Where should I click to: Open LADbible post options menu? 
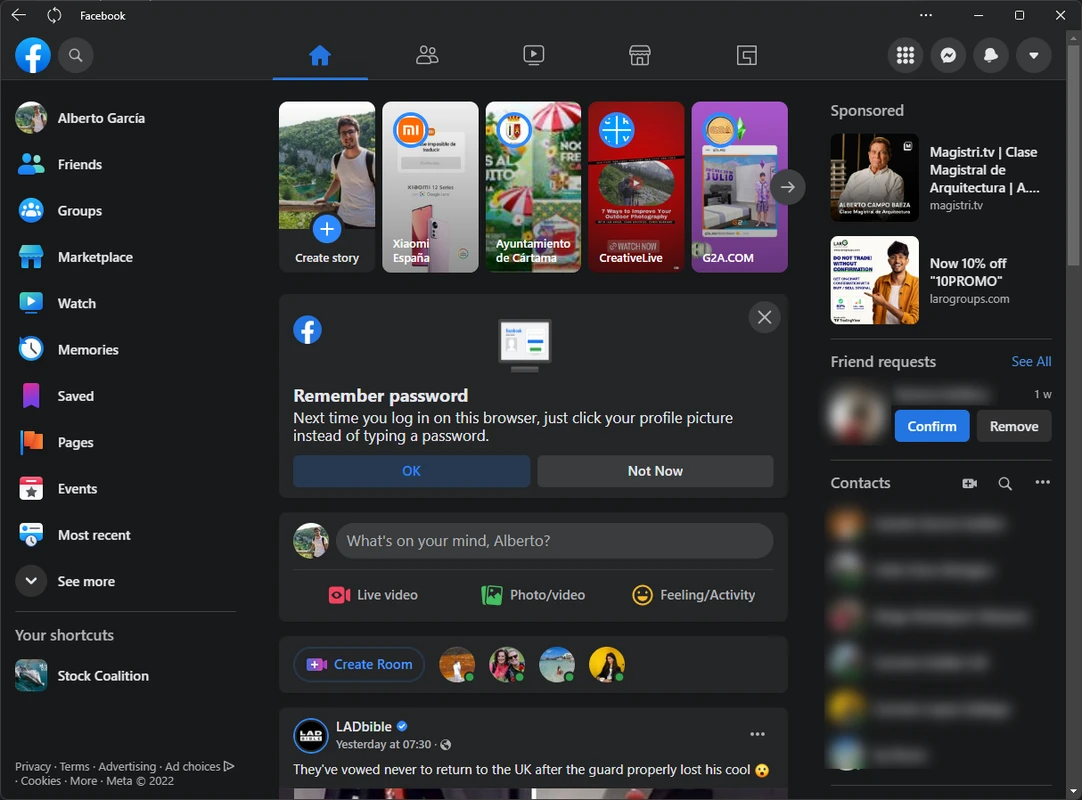[758, 734]
